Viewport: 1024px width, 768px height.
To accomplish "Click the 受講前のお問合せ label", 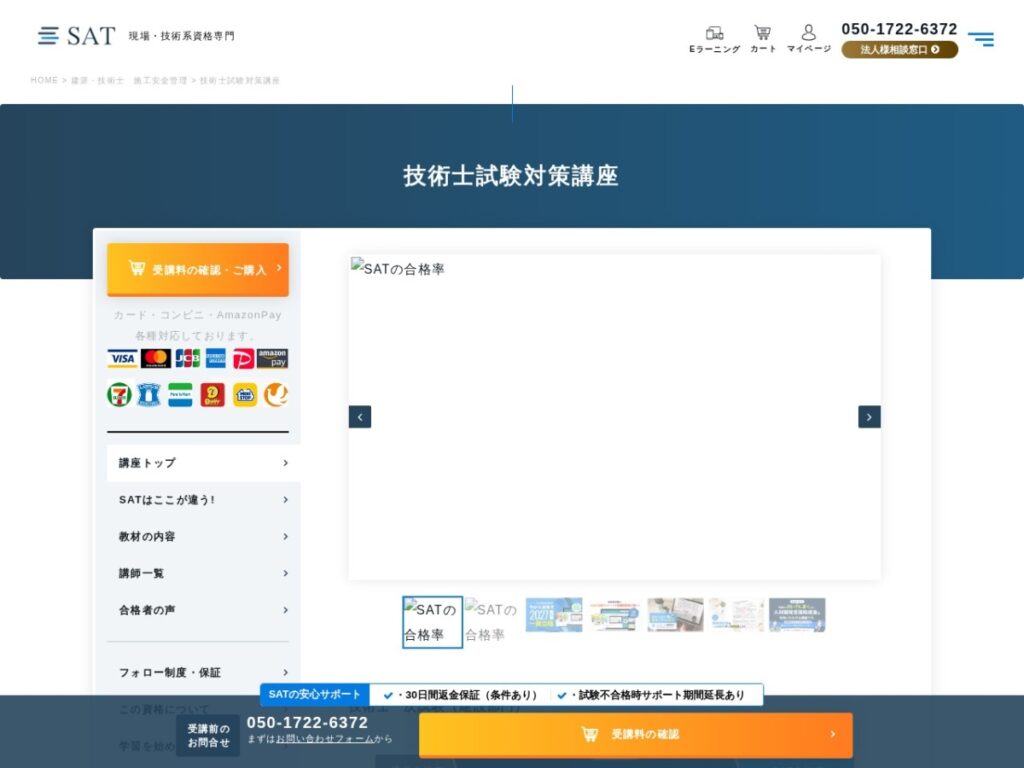I will (208, 735).
